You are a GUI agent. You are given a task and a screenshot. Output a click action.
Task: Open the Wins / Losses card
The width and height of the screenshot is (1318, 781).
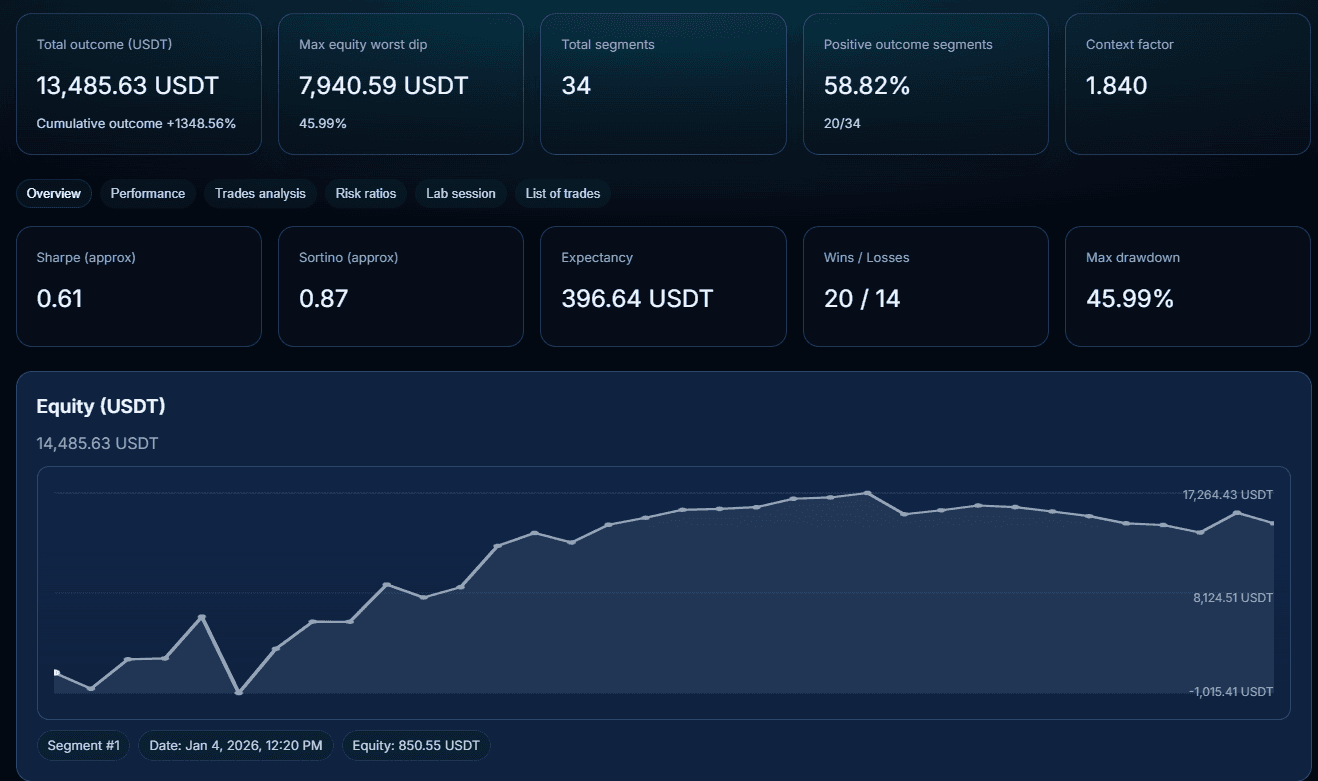click(x=925, y=286)
